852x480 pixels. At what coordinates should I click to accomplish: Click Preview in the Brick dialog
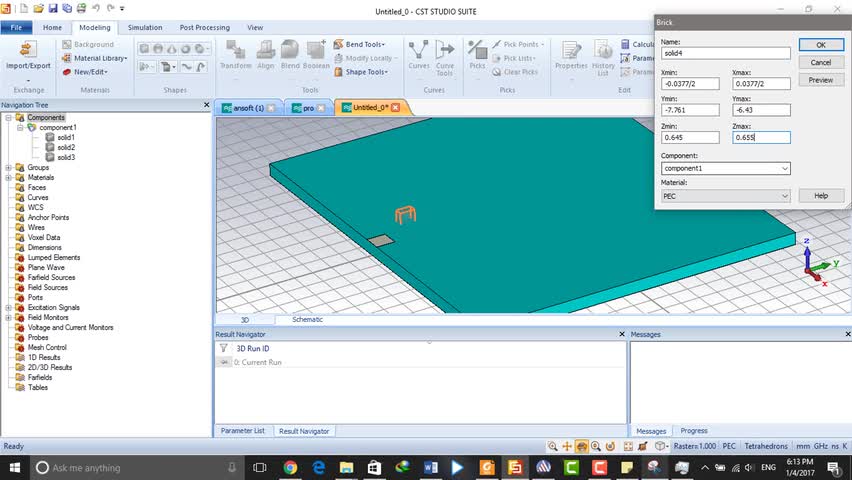821,80
